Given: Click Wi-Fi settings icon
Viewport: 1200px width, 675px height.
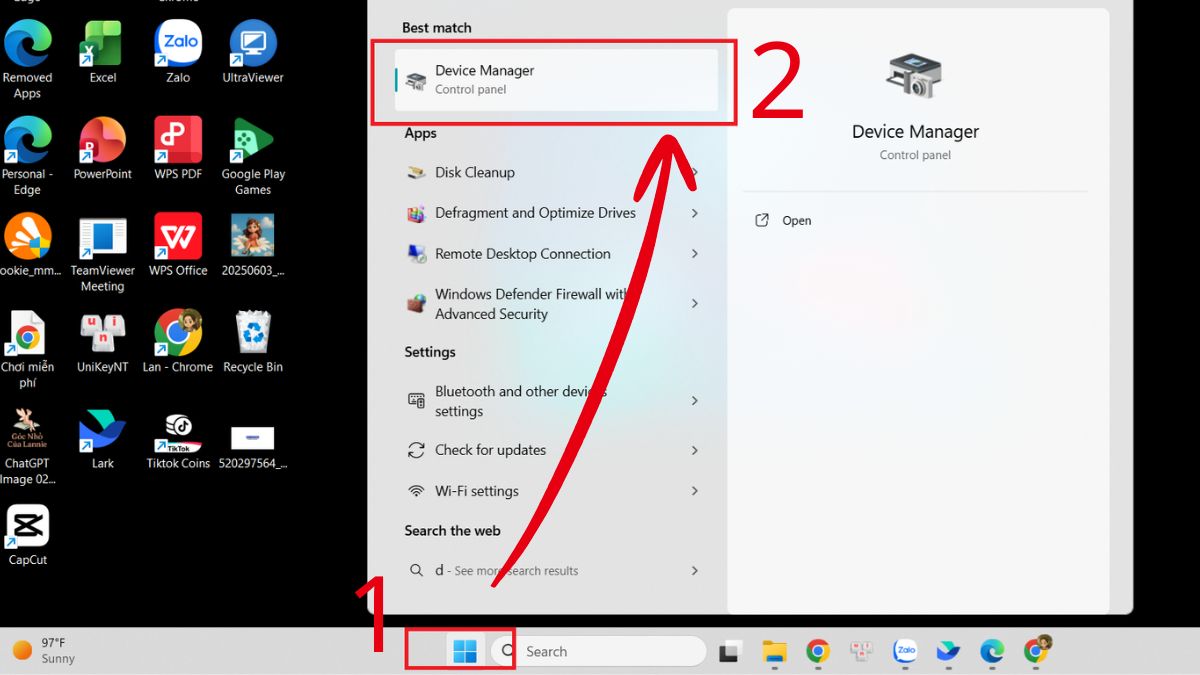Looking at the screenshot, I should click(x=416, y=491).
